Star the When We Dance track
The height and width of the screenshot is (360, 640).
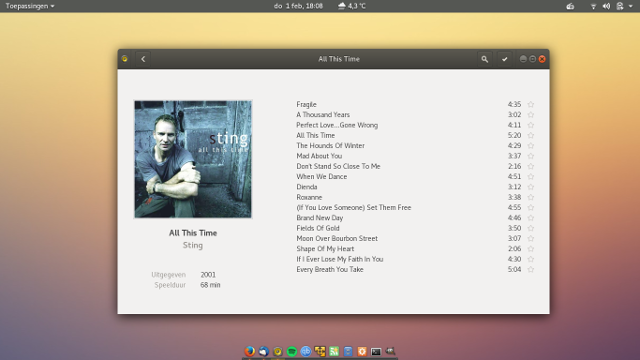click(x=531, y=177)
